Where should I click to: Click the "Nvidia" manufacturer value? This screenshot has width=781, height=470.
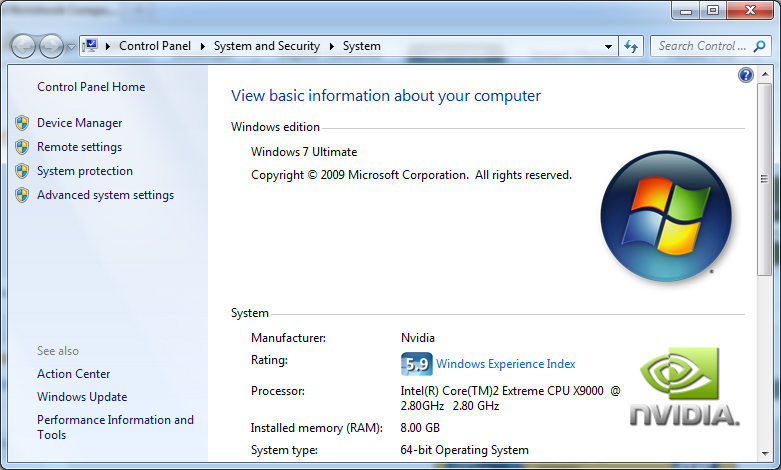pyautogui.click(x=417, y=338)
